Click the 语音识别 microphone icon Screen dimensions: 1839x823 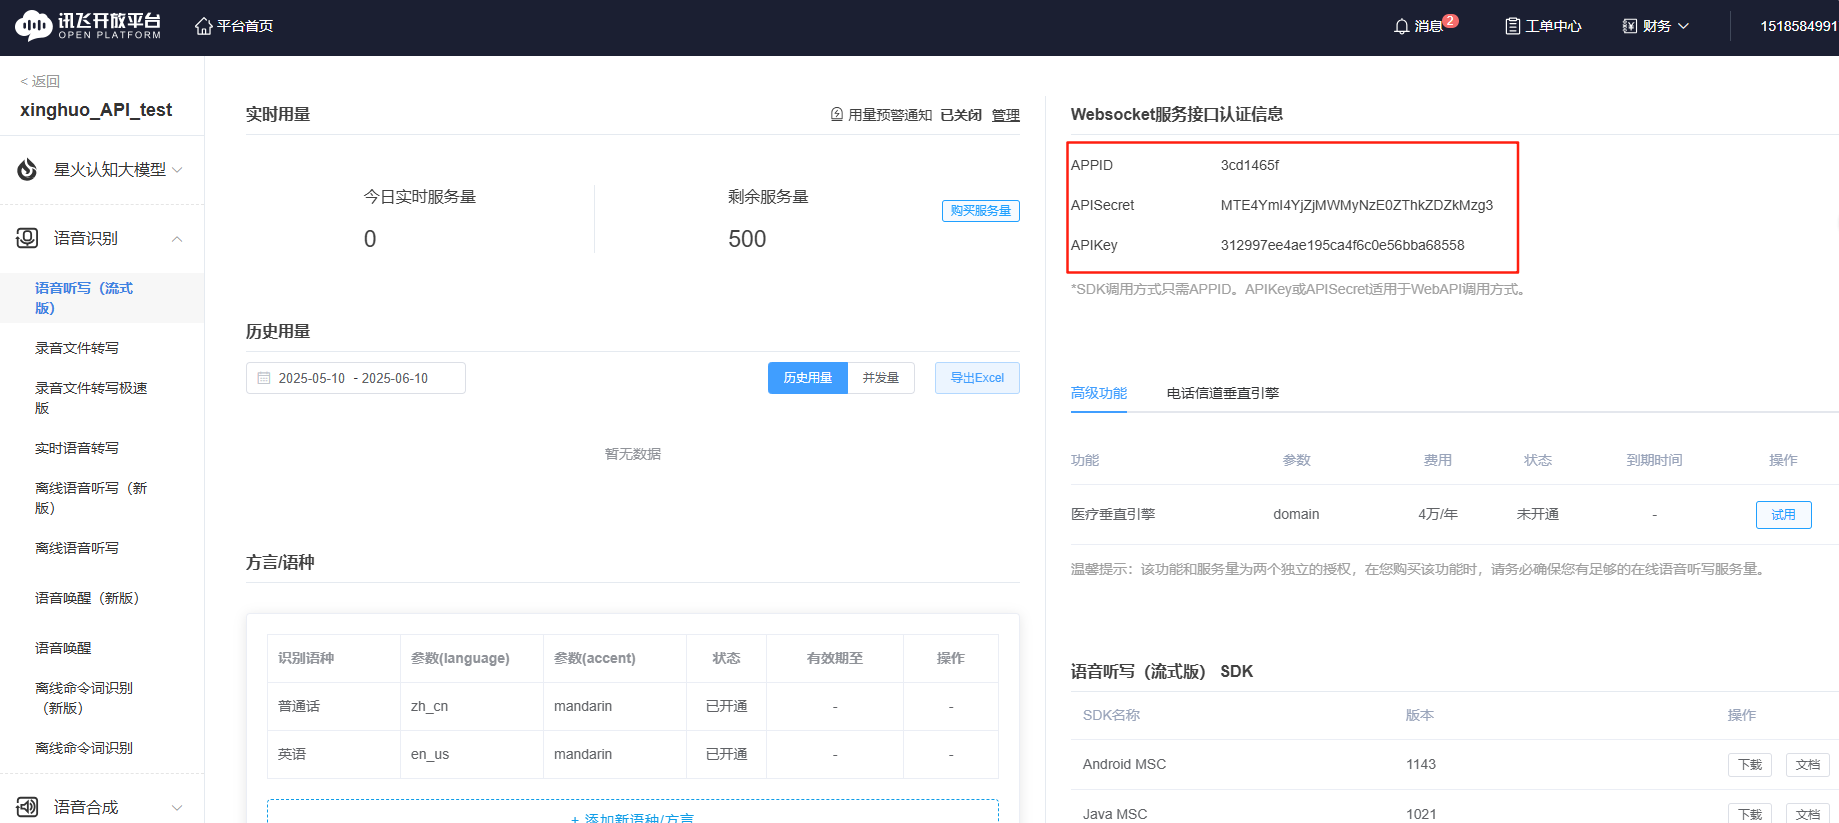[x=28, y=238]
